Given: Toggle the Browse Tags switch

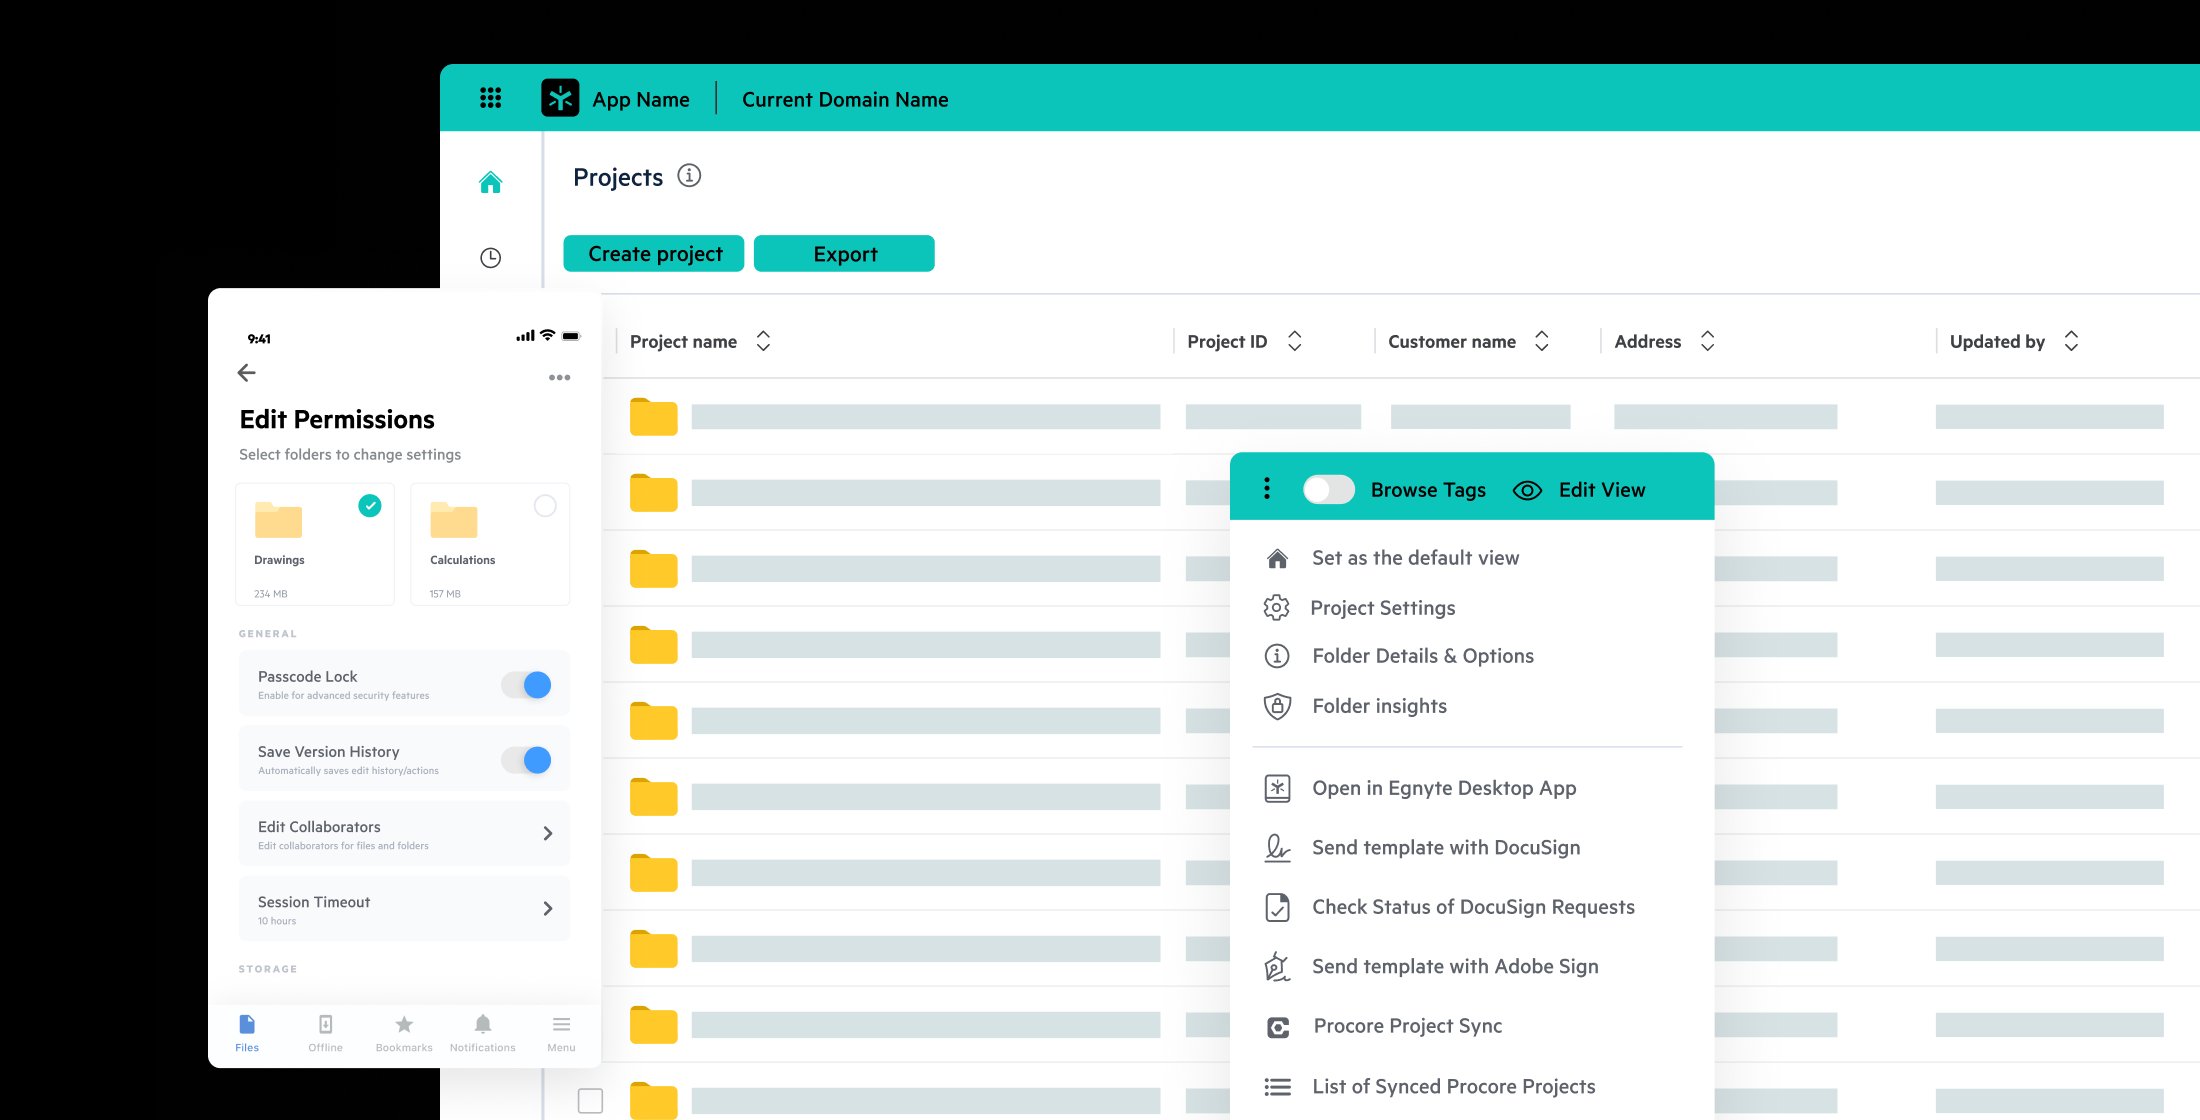Looking at the screenshot, I should tap(1328, 489).
